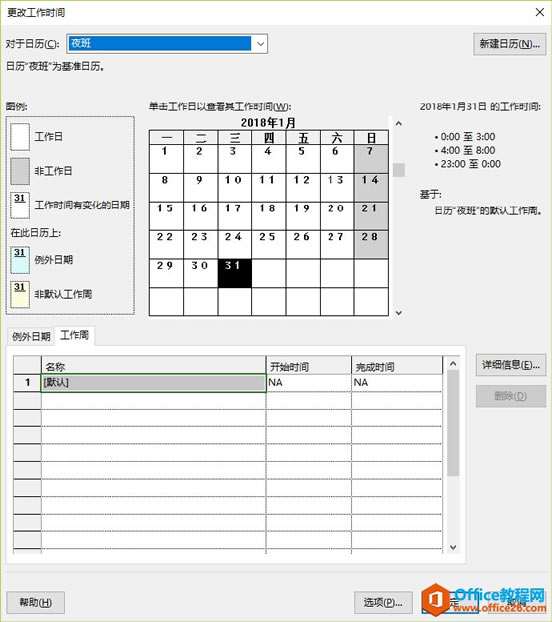552x622 pixels.
Task: Select the [默认] work week row
Action: coord(153,383)
